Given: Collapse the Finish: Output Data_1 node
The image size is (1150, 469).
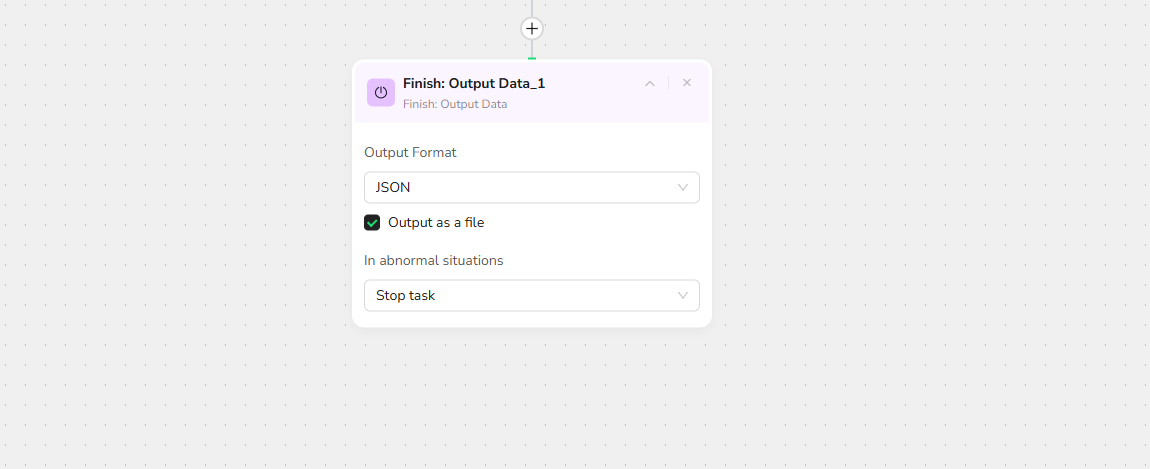Looking at the screenshot, I should pos(650,83).
